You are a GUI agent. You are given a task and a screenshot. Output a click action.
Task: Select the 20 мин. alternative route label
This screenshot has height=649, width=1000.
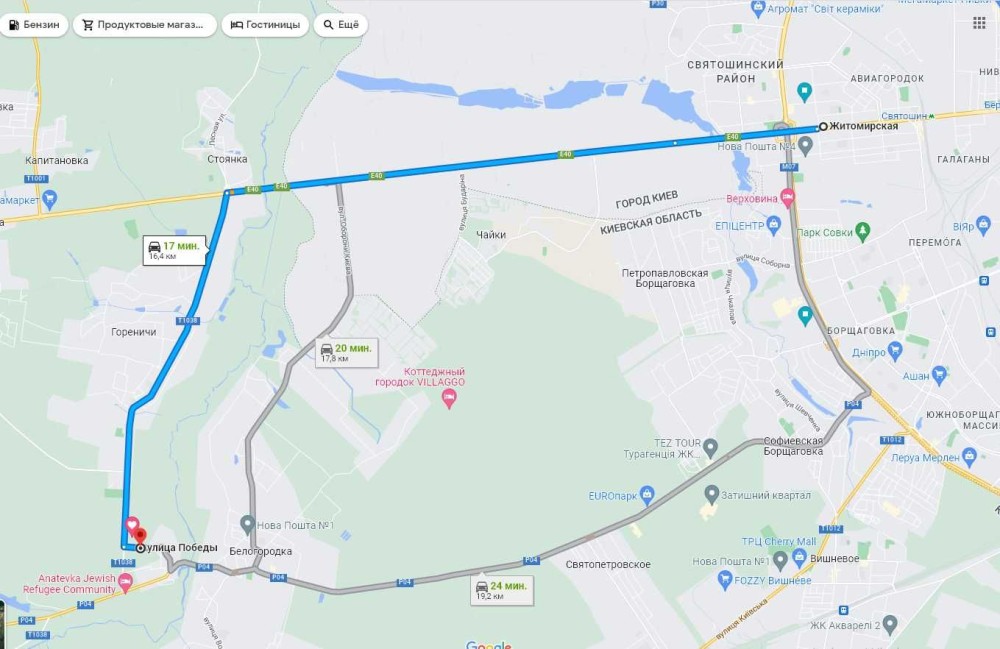click(347, 353)
